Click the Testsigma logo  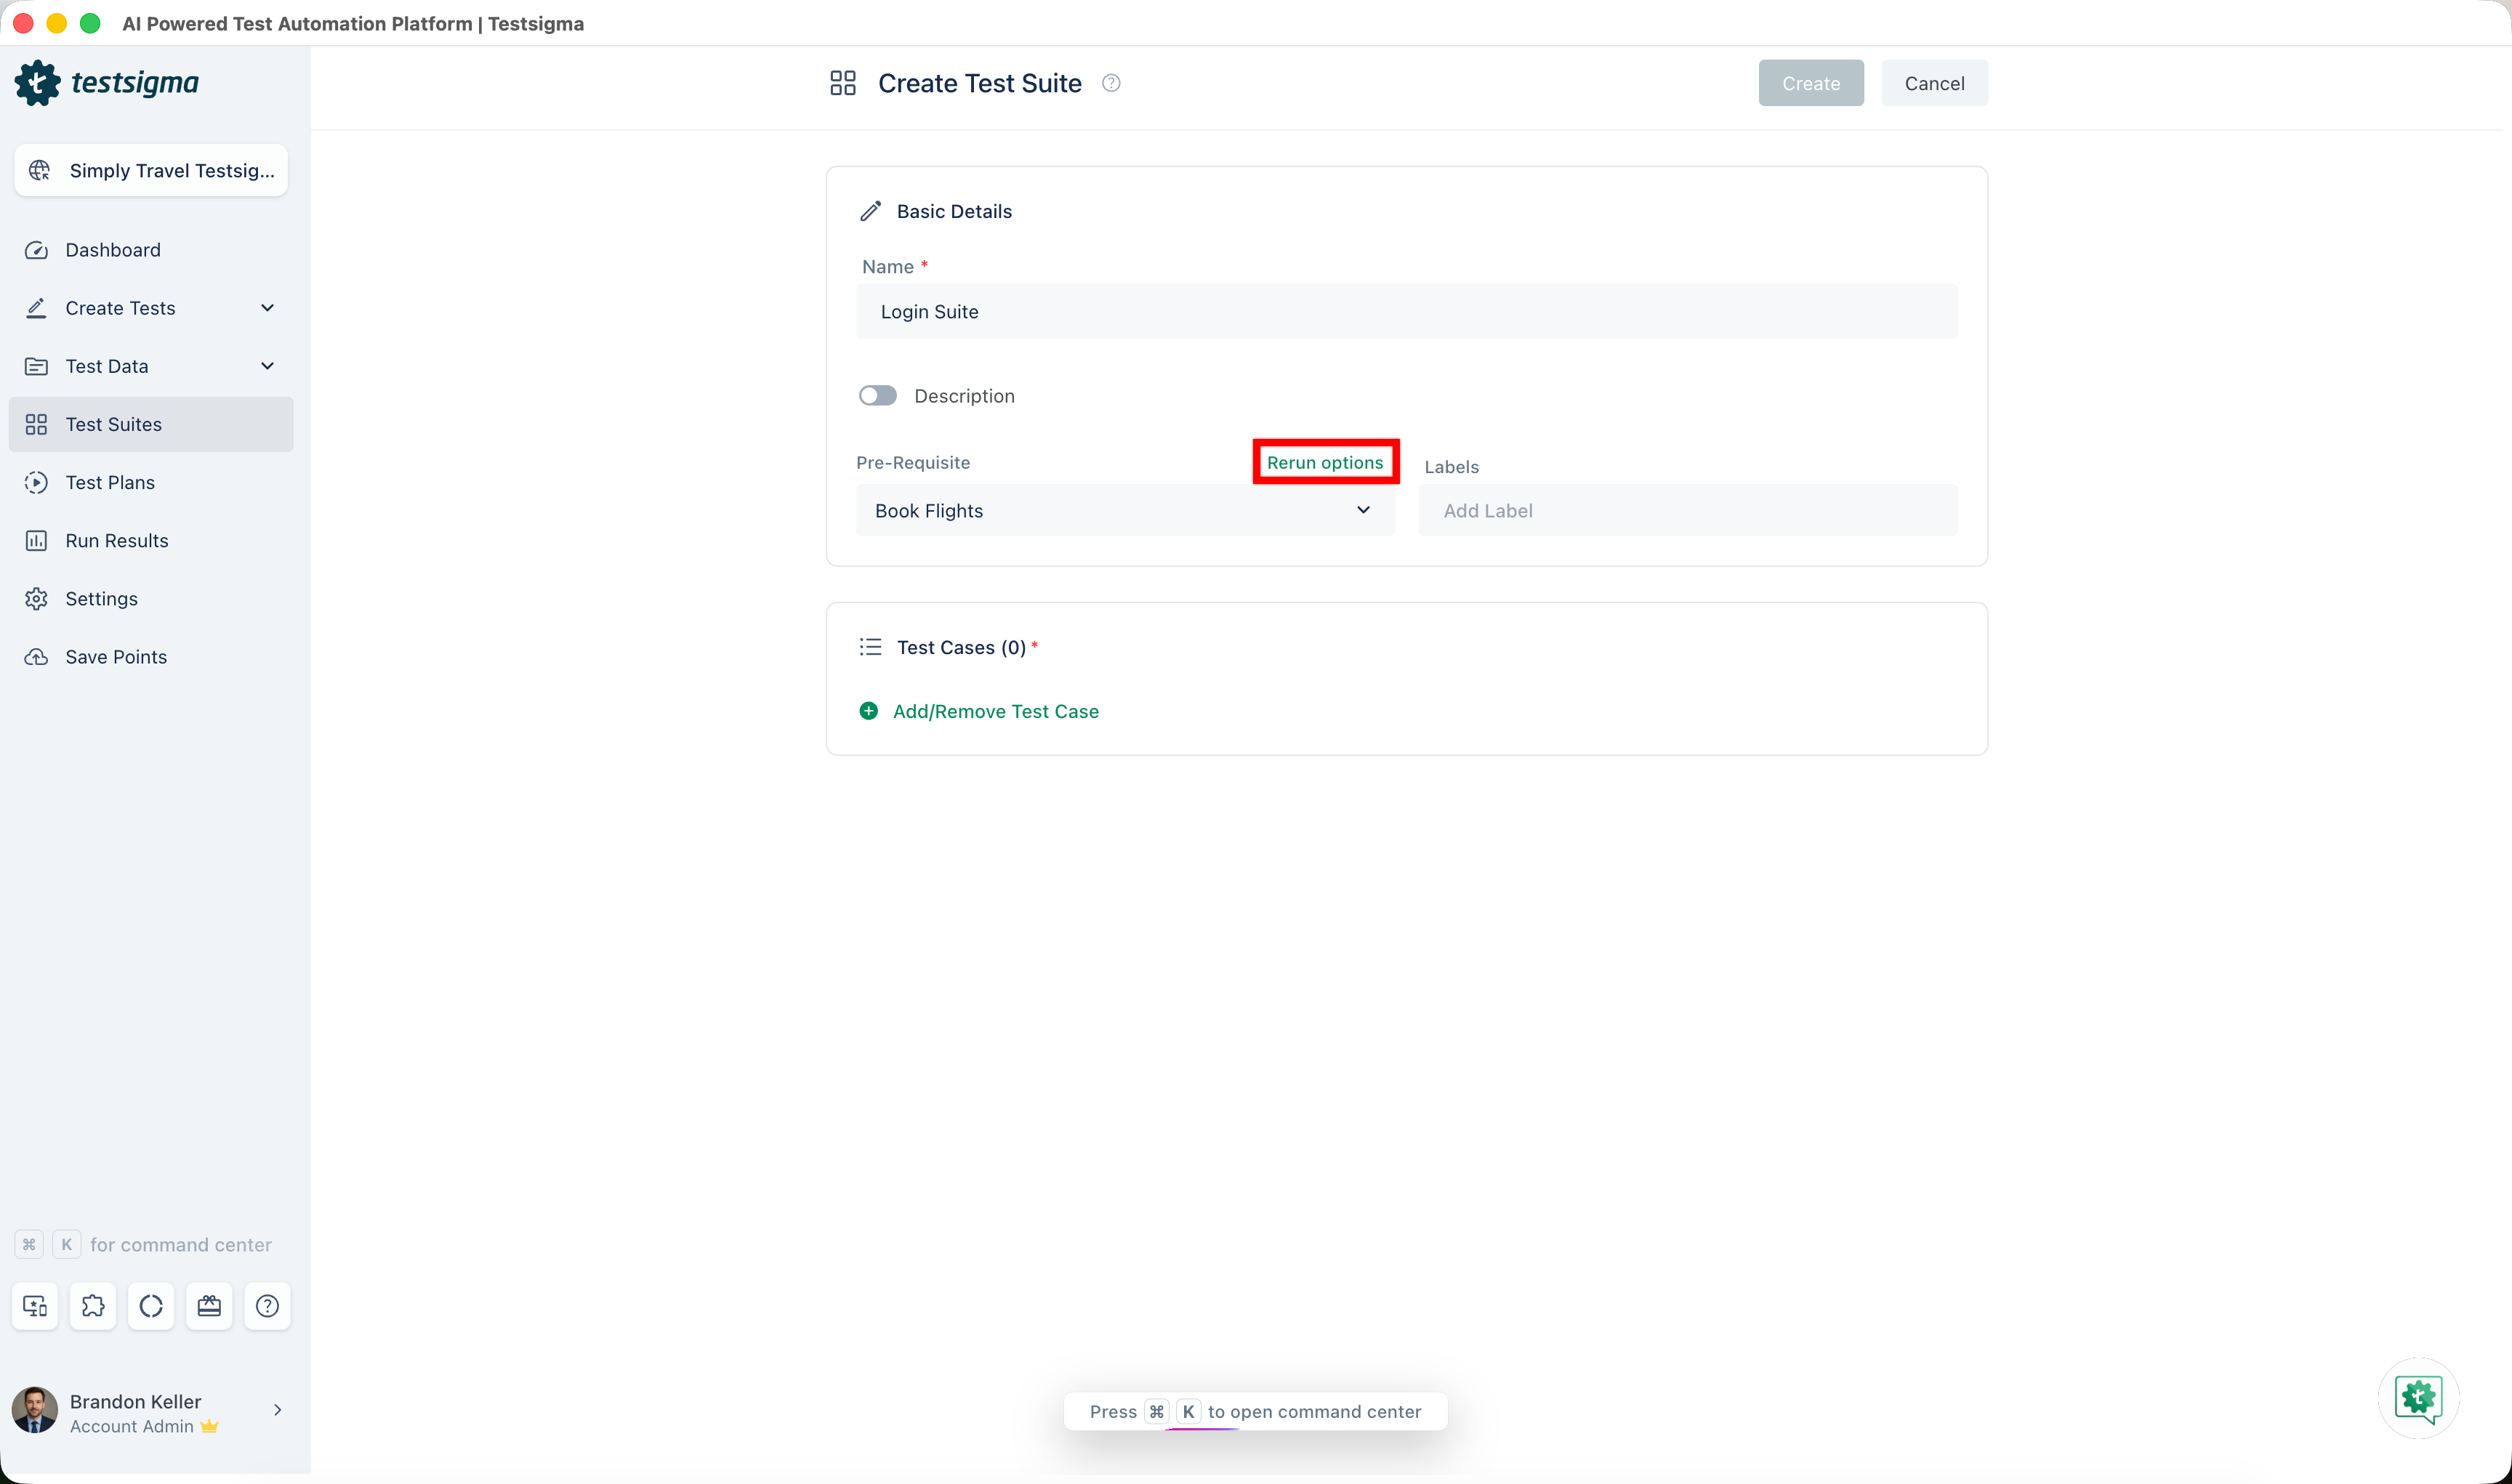click(x=107, y=83)
